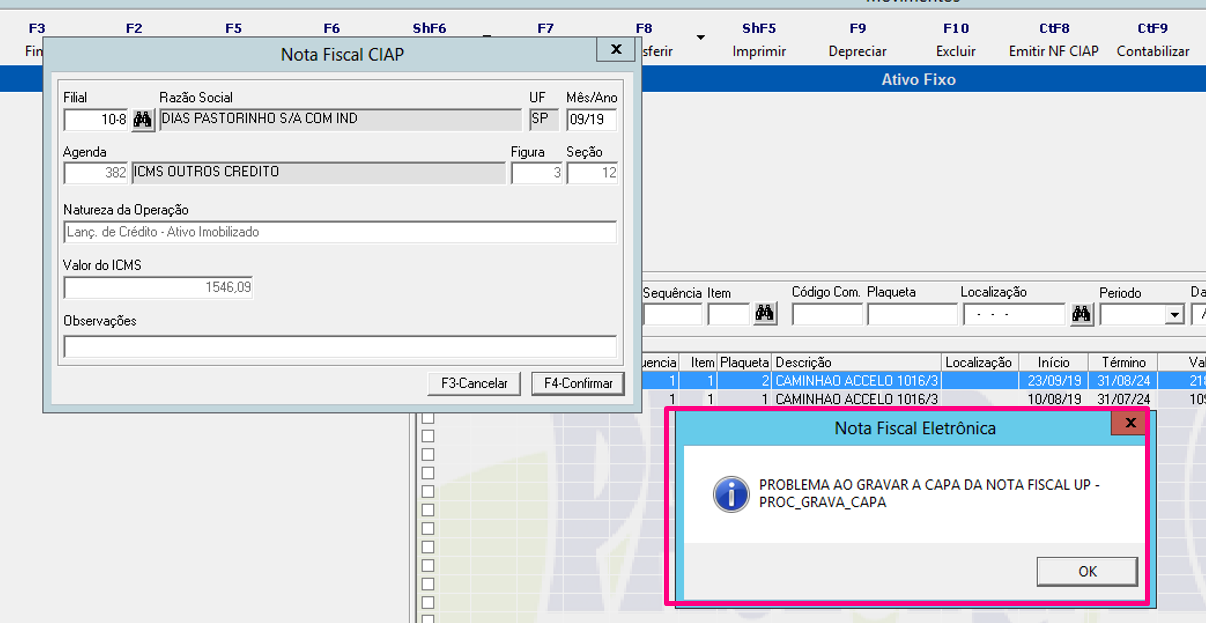Click into the Filial field showing 10-8
1206x623 pixels.
click(x=96, y=120)
